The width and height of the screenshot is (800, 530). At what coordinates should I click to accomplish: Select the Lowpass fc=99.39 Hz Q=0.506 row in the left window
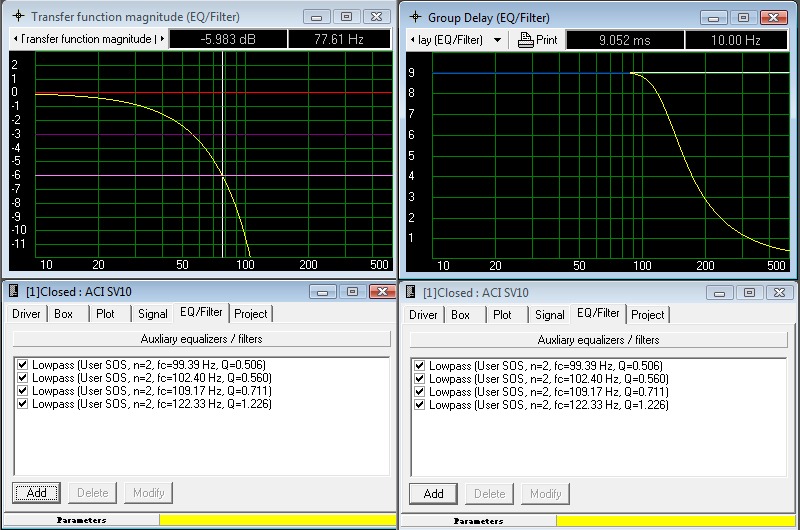click(x=149, y=365)
